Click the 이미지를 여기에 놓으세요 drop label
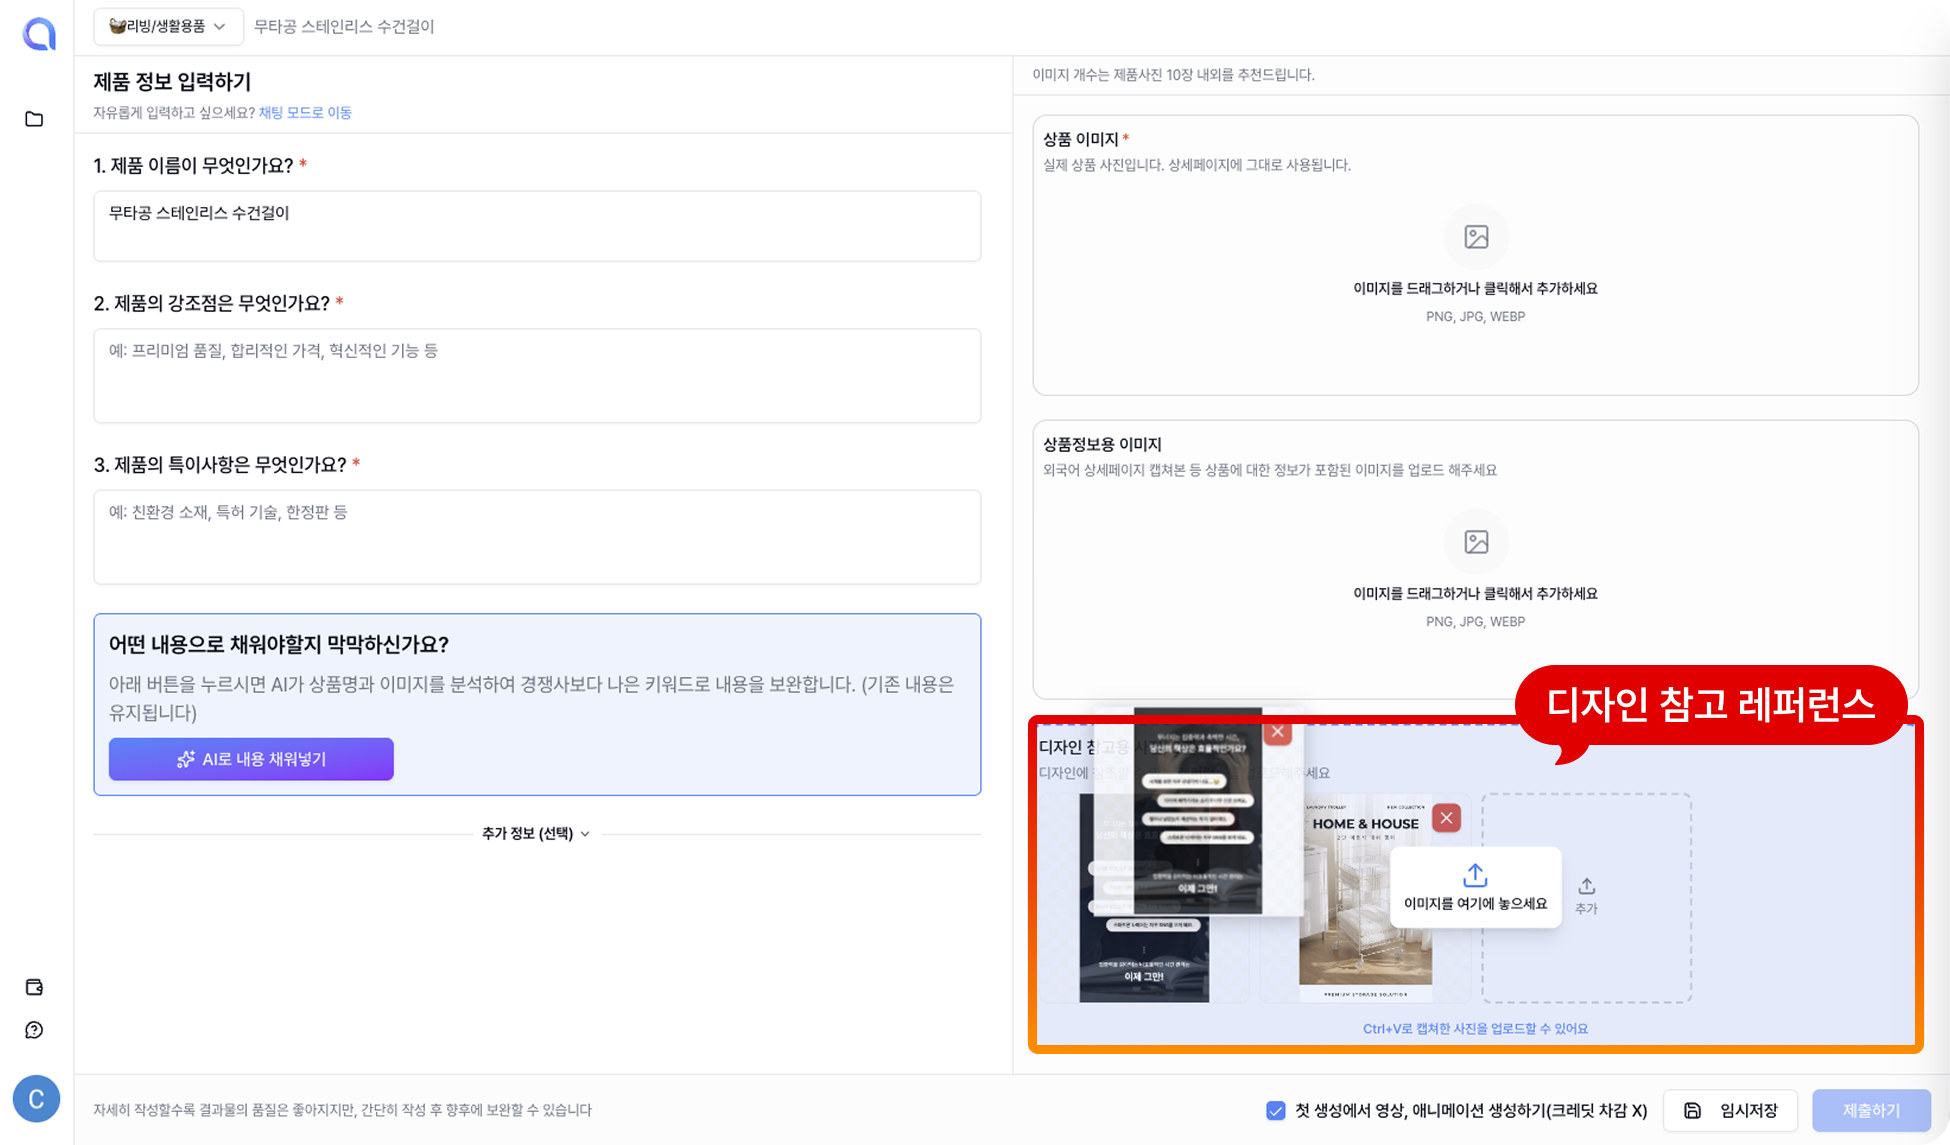 pos(1475,903)
